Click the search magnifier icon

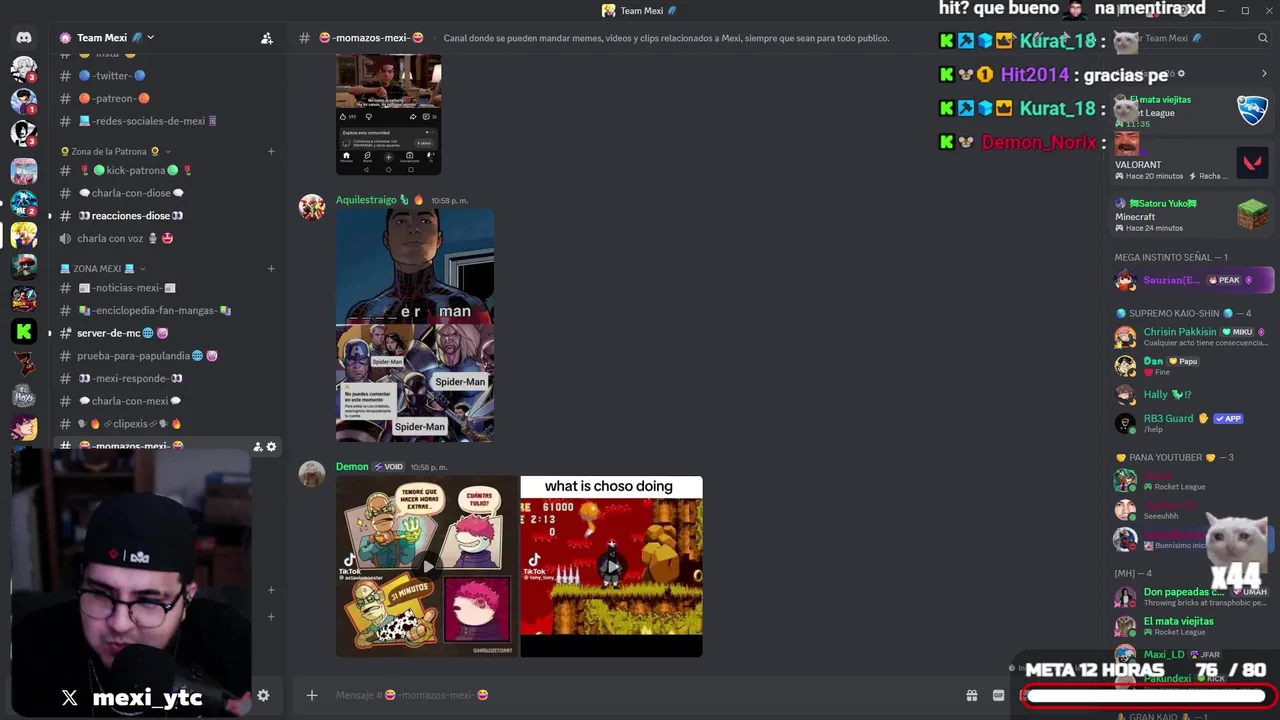click(x=1263, y=38)
